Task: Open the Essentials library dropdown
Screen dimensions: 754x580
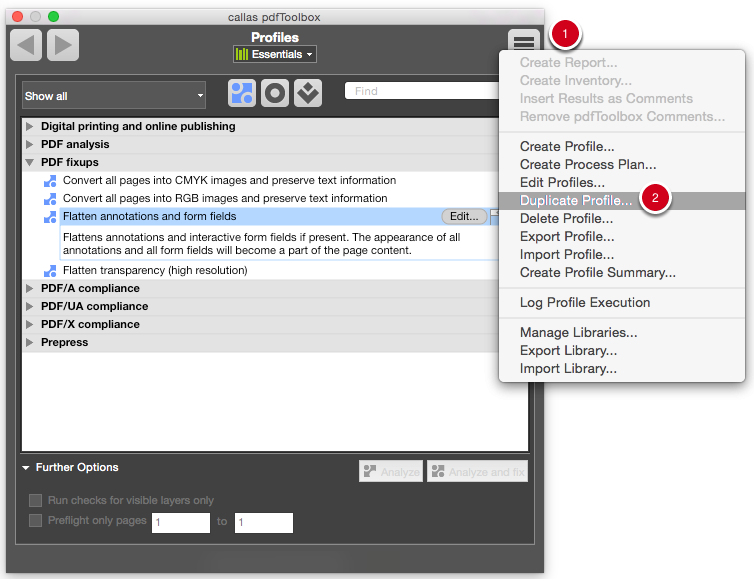Action: [x=275, y=54]
